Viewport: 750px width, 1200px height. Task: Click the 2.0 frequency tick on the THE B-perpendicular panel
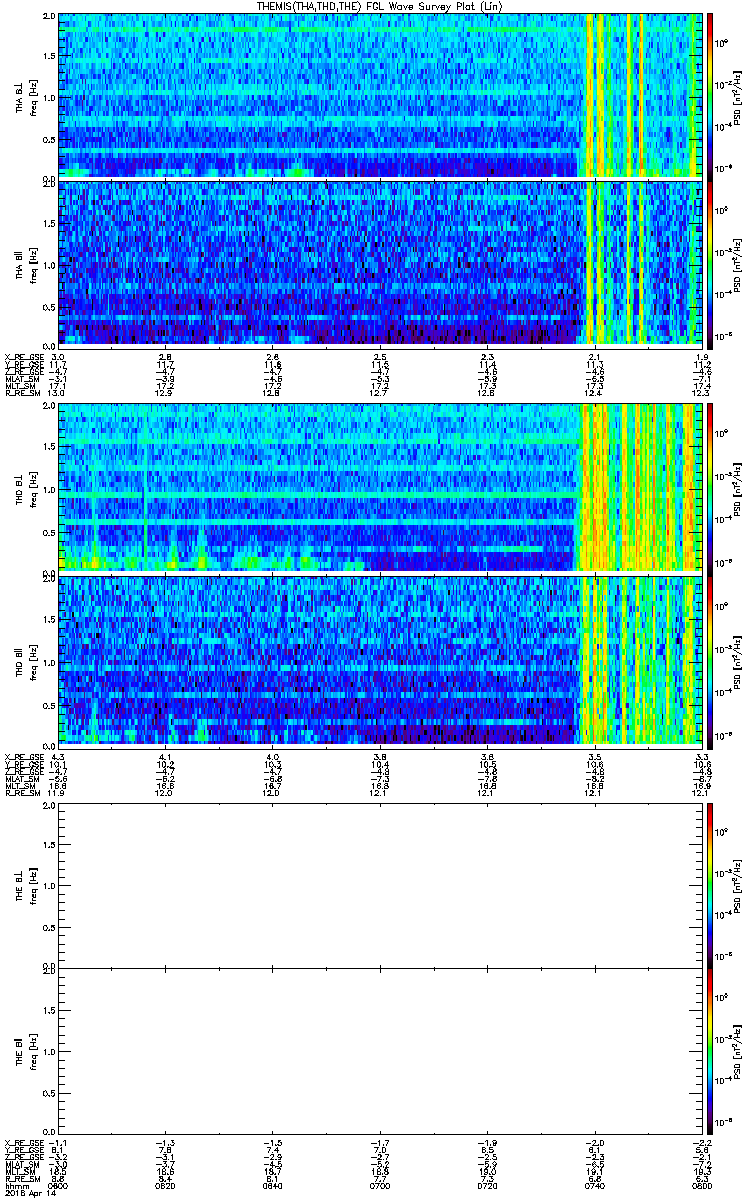coord(49,808)
